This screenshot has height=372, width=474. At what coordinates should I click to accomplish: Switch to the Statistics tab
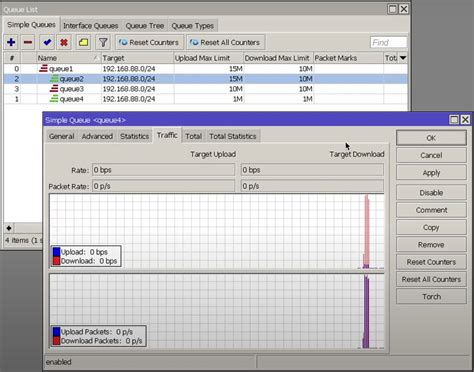[x=134, y=136]
